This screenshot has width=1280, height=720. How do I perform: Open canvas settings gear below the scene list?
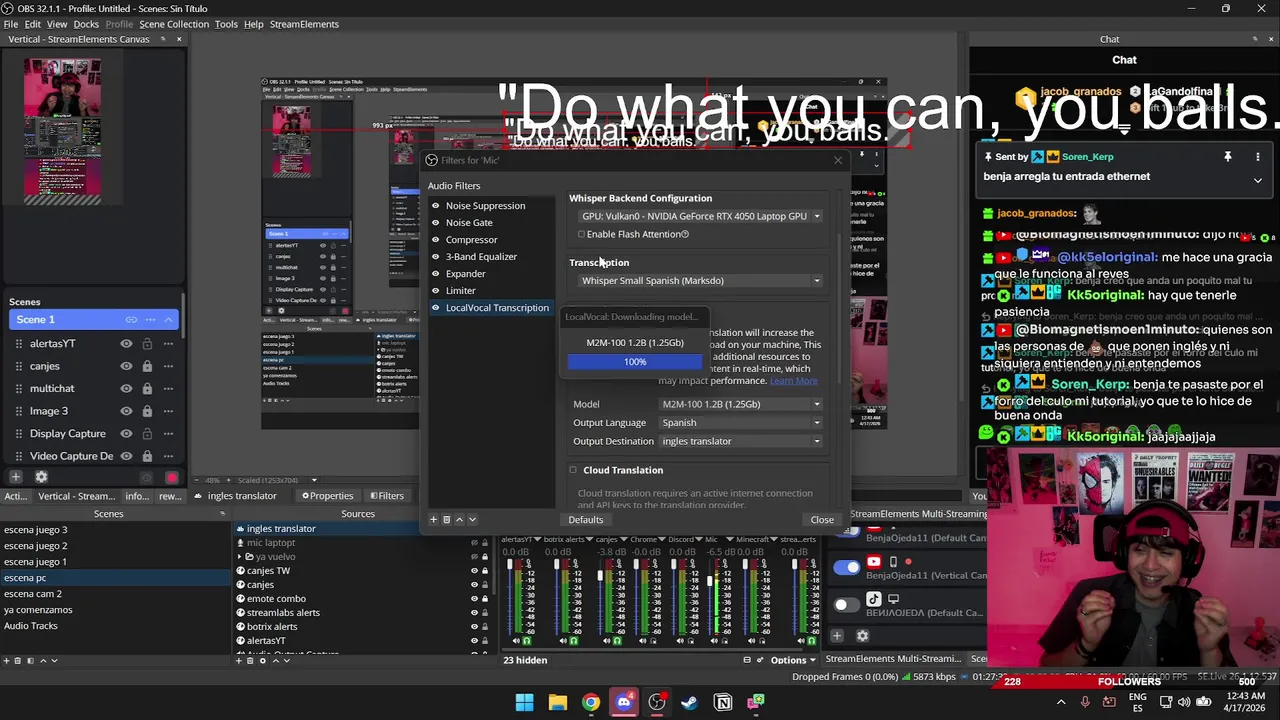pyautogui.click(x=41, y=477)
